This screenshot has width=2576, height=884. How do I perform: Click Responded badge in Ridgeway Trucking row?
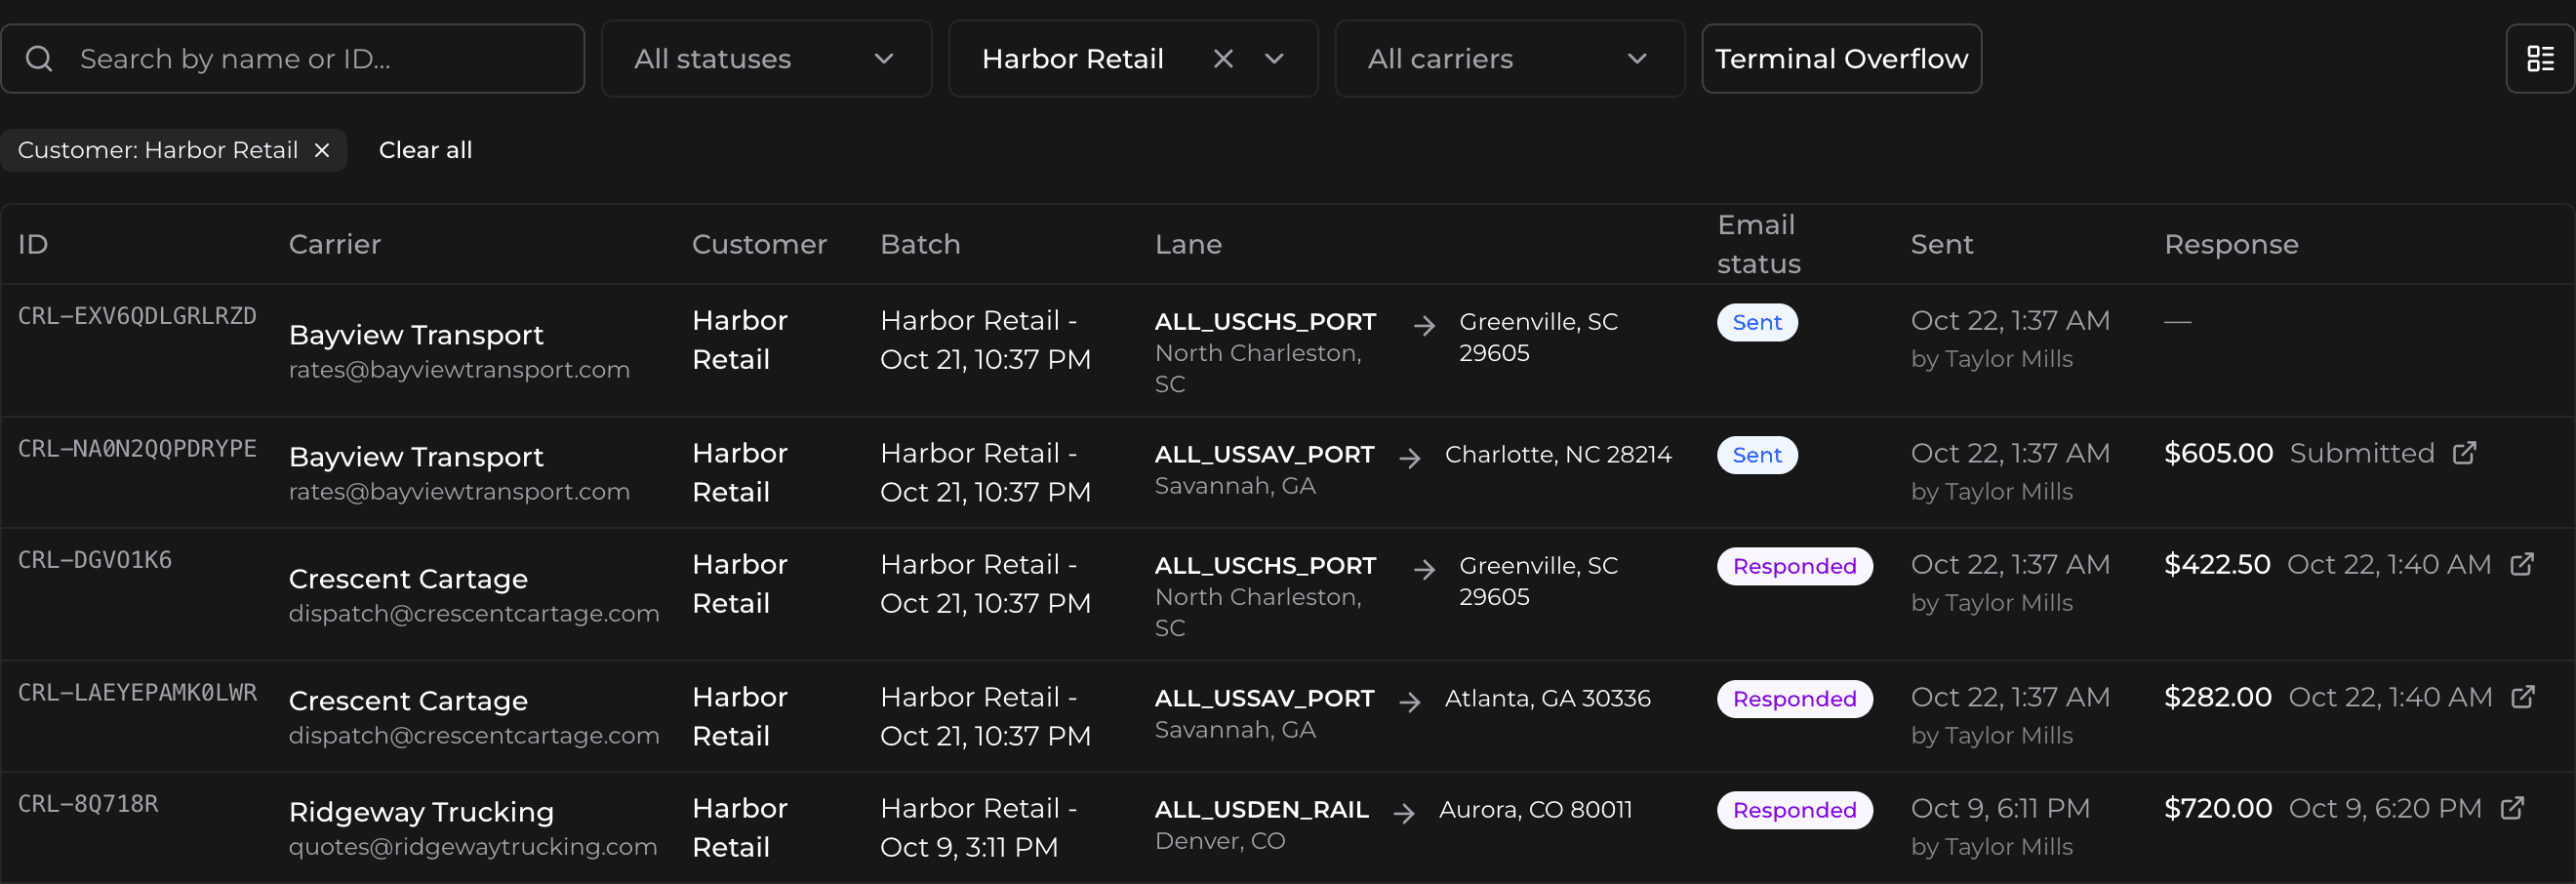pos(1794,810)
